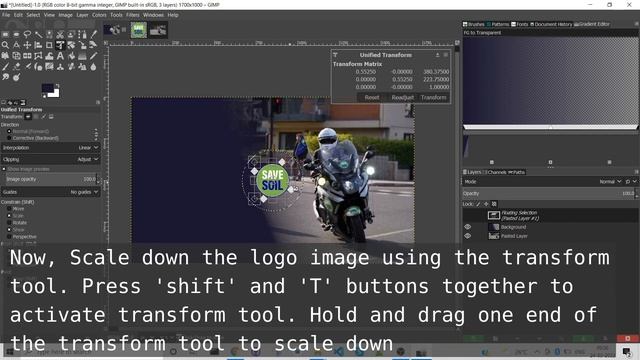This screenshot has height=360, width=640.
Task: Select the Dodge/Burn tool
Action: click(x=16, y=77)
